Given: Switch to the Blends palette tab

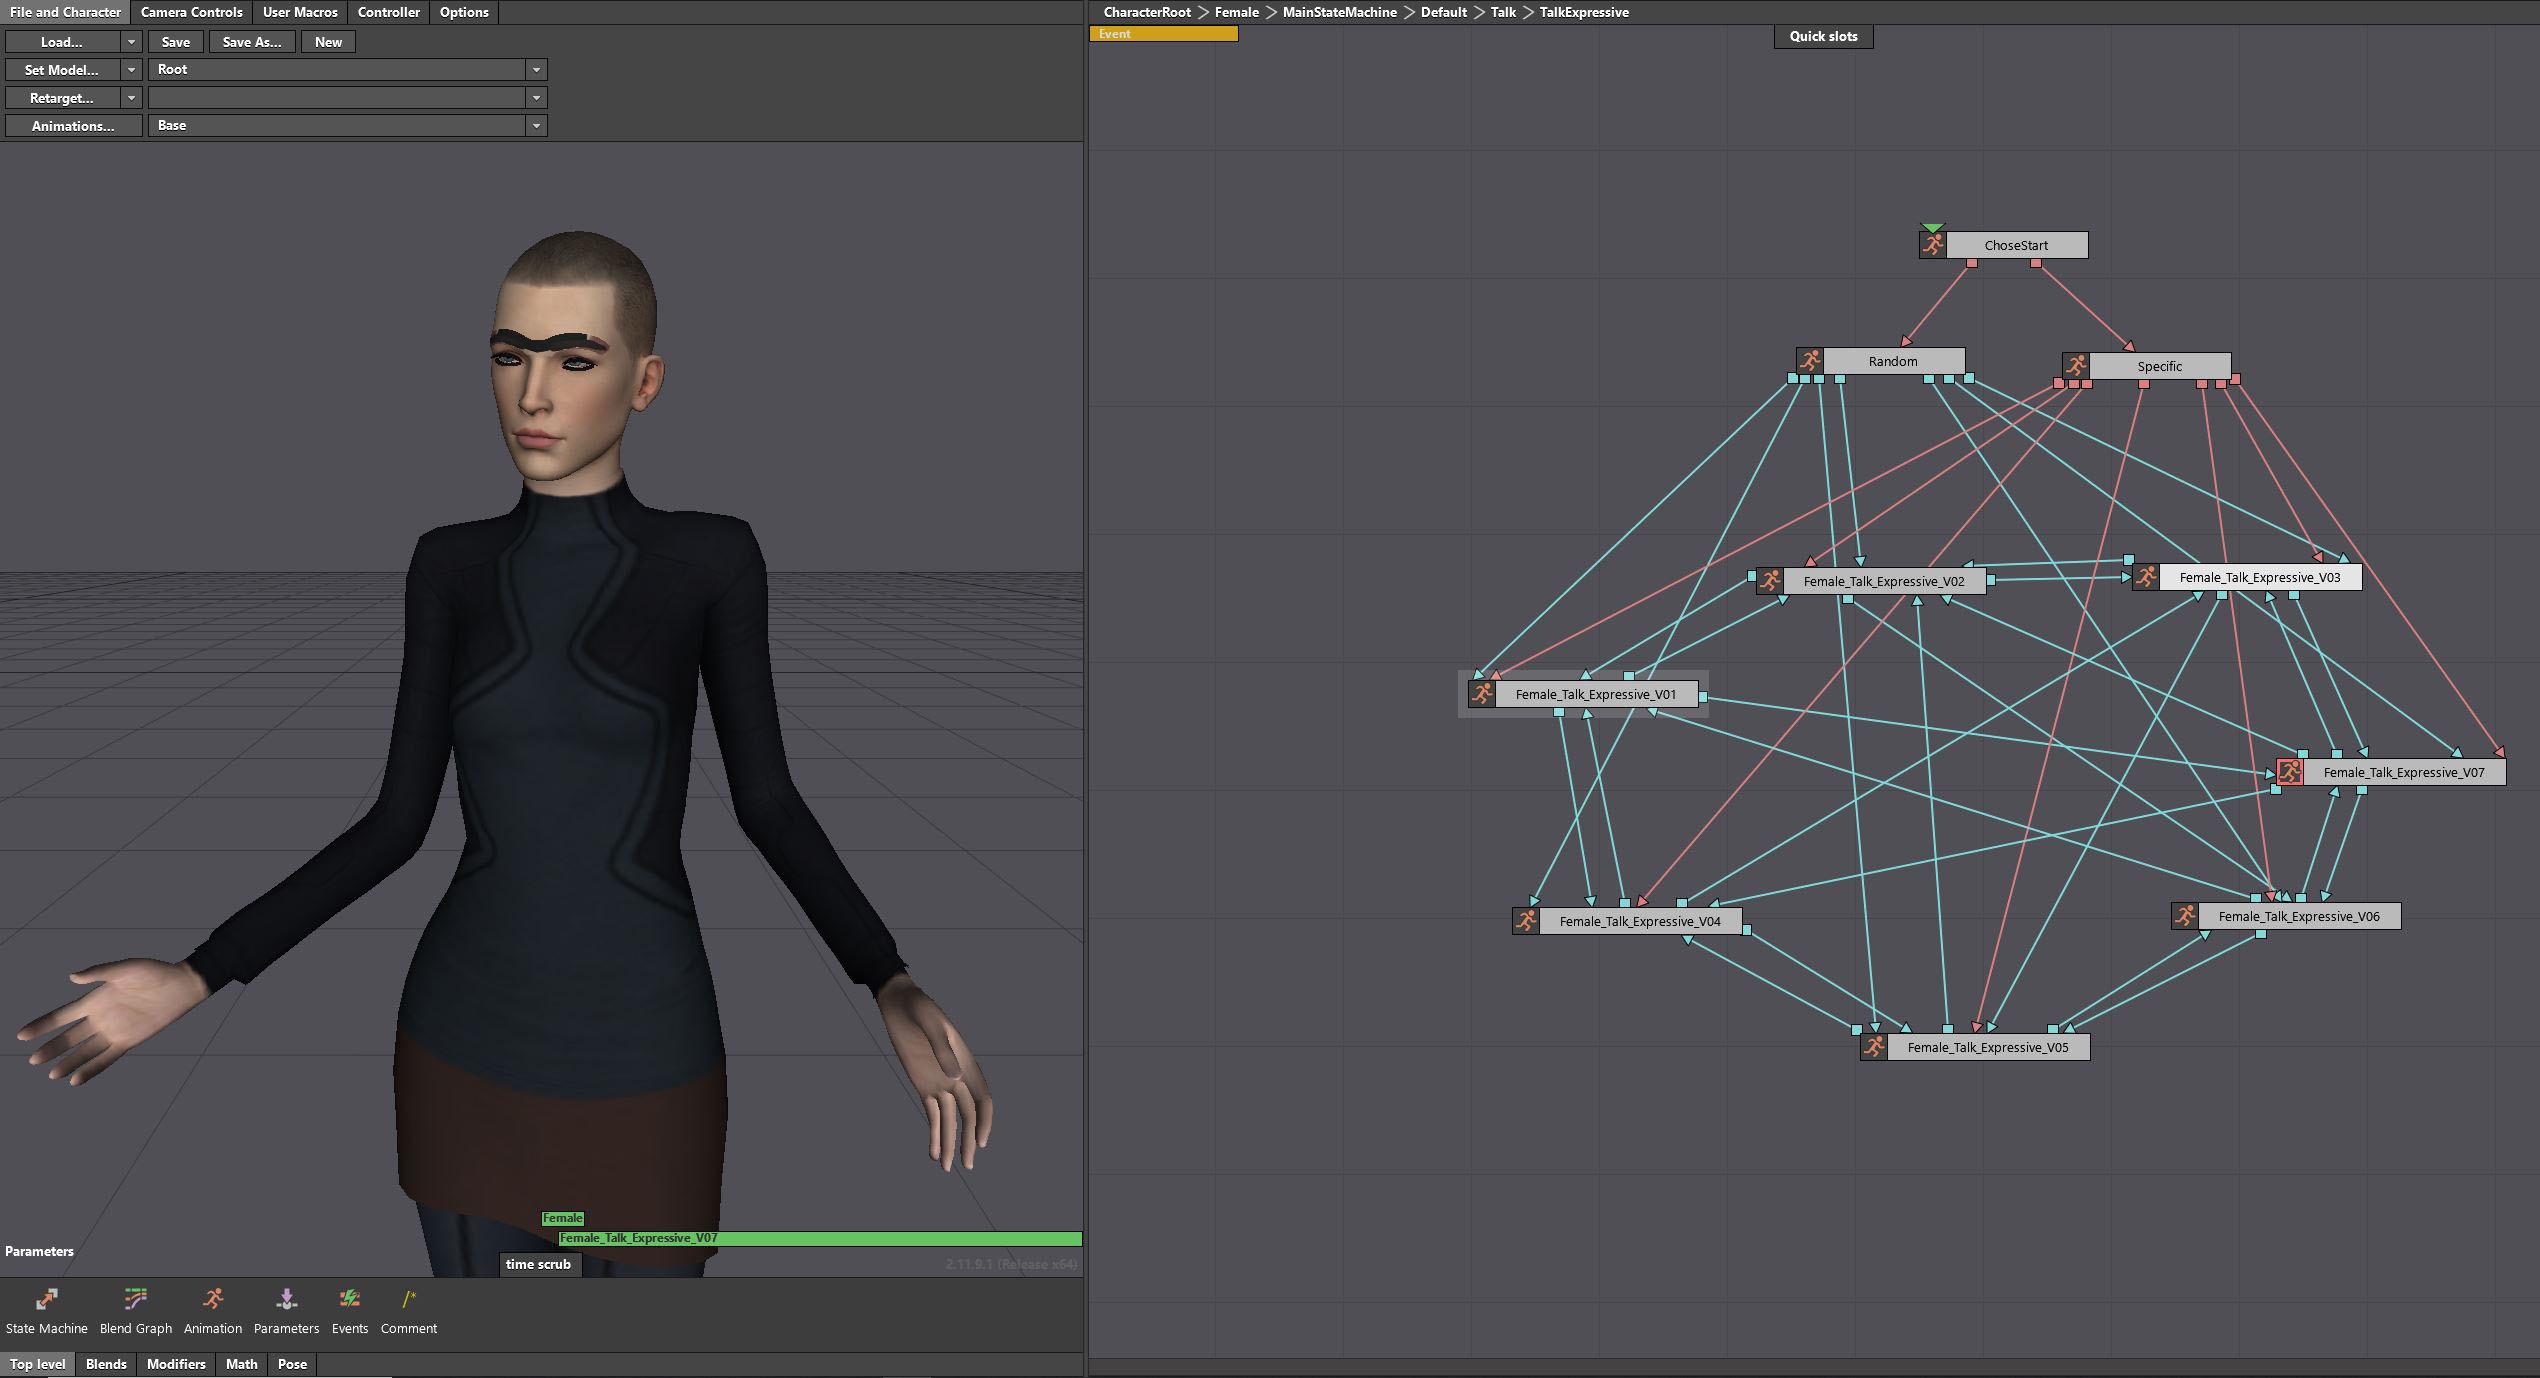Looking at the screenshot, I should pos(106,1364).
